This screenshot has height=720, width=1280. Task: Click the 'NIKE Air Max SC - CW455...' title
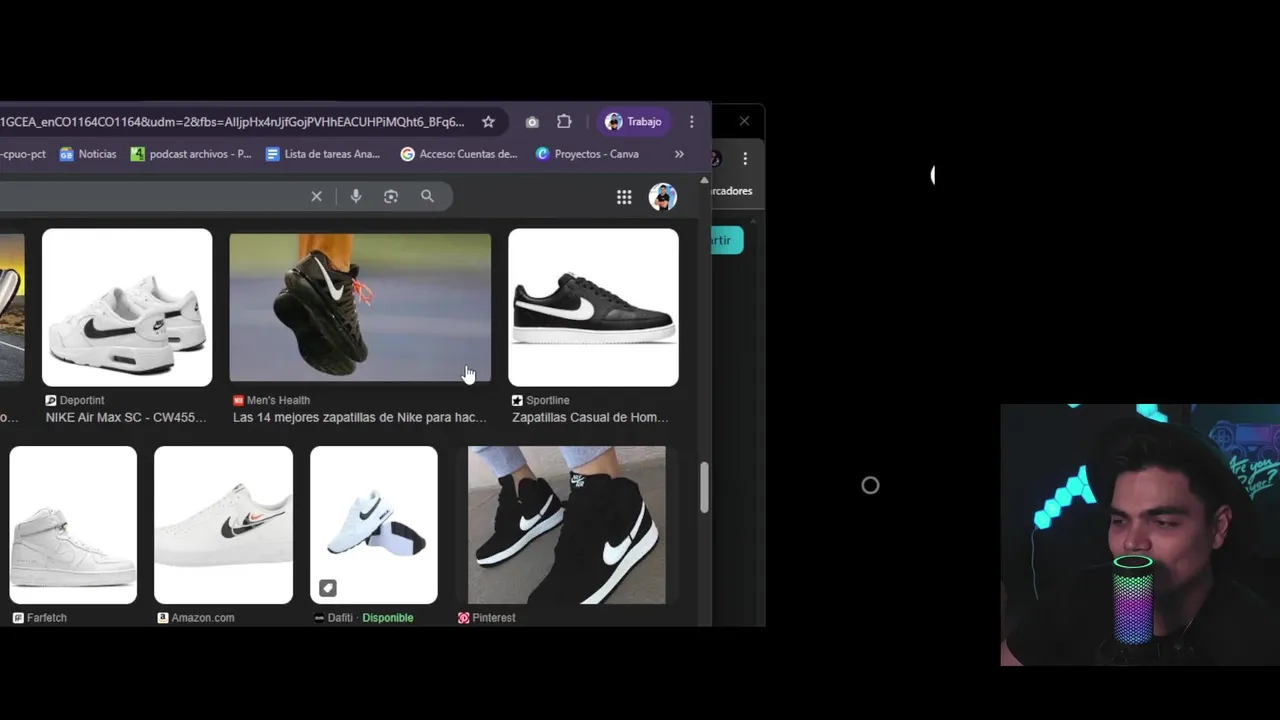point(126,418)
